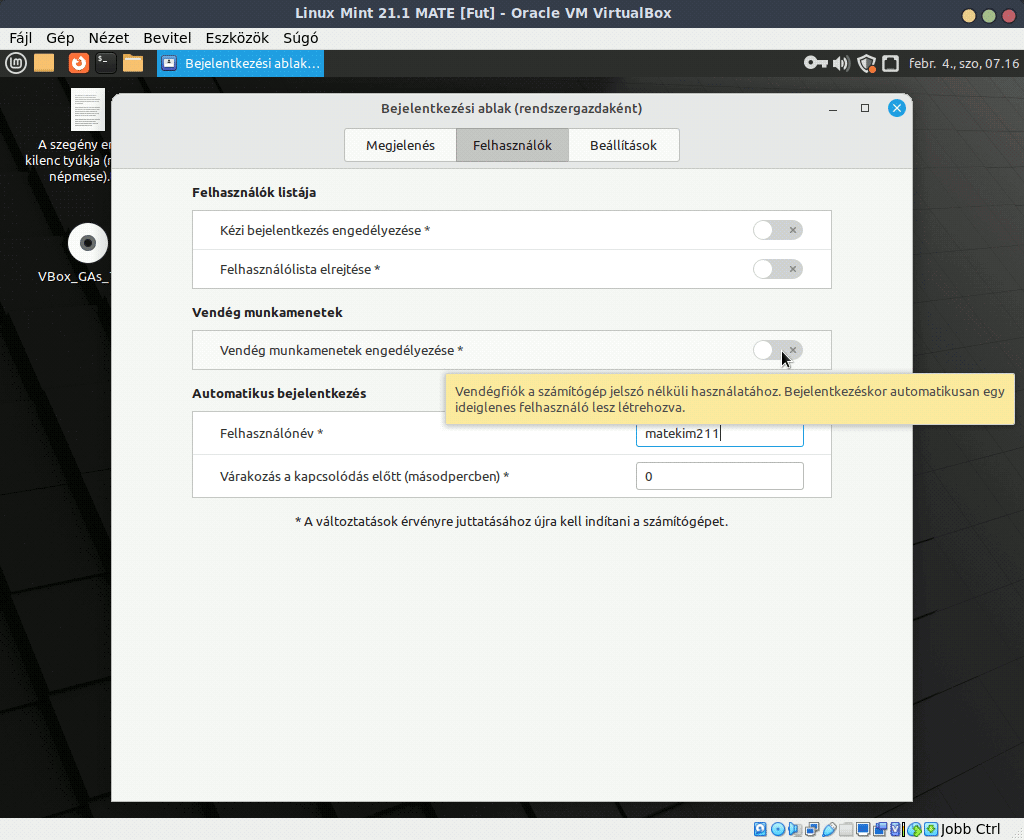Viewport: 1024px width, 840px height.
Task: Open the volume speaker icon in tray
Action: pos(841,63)
